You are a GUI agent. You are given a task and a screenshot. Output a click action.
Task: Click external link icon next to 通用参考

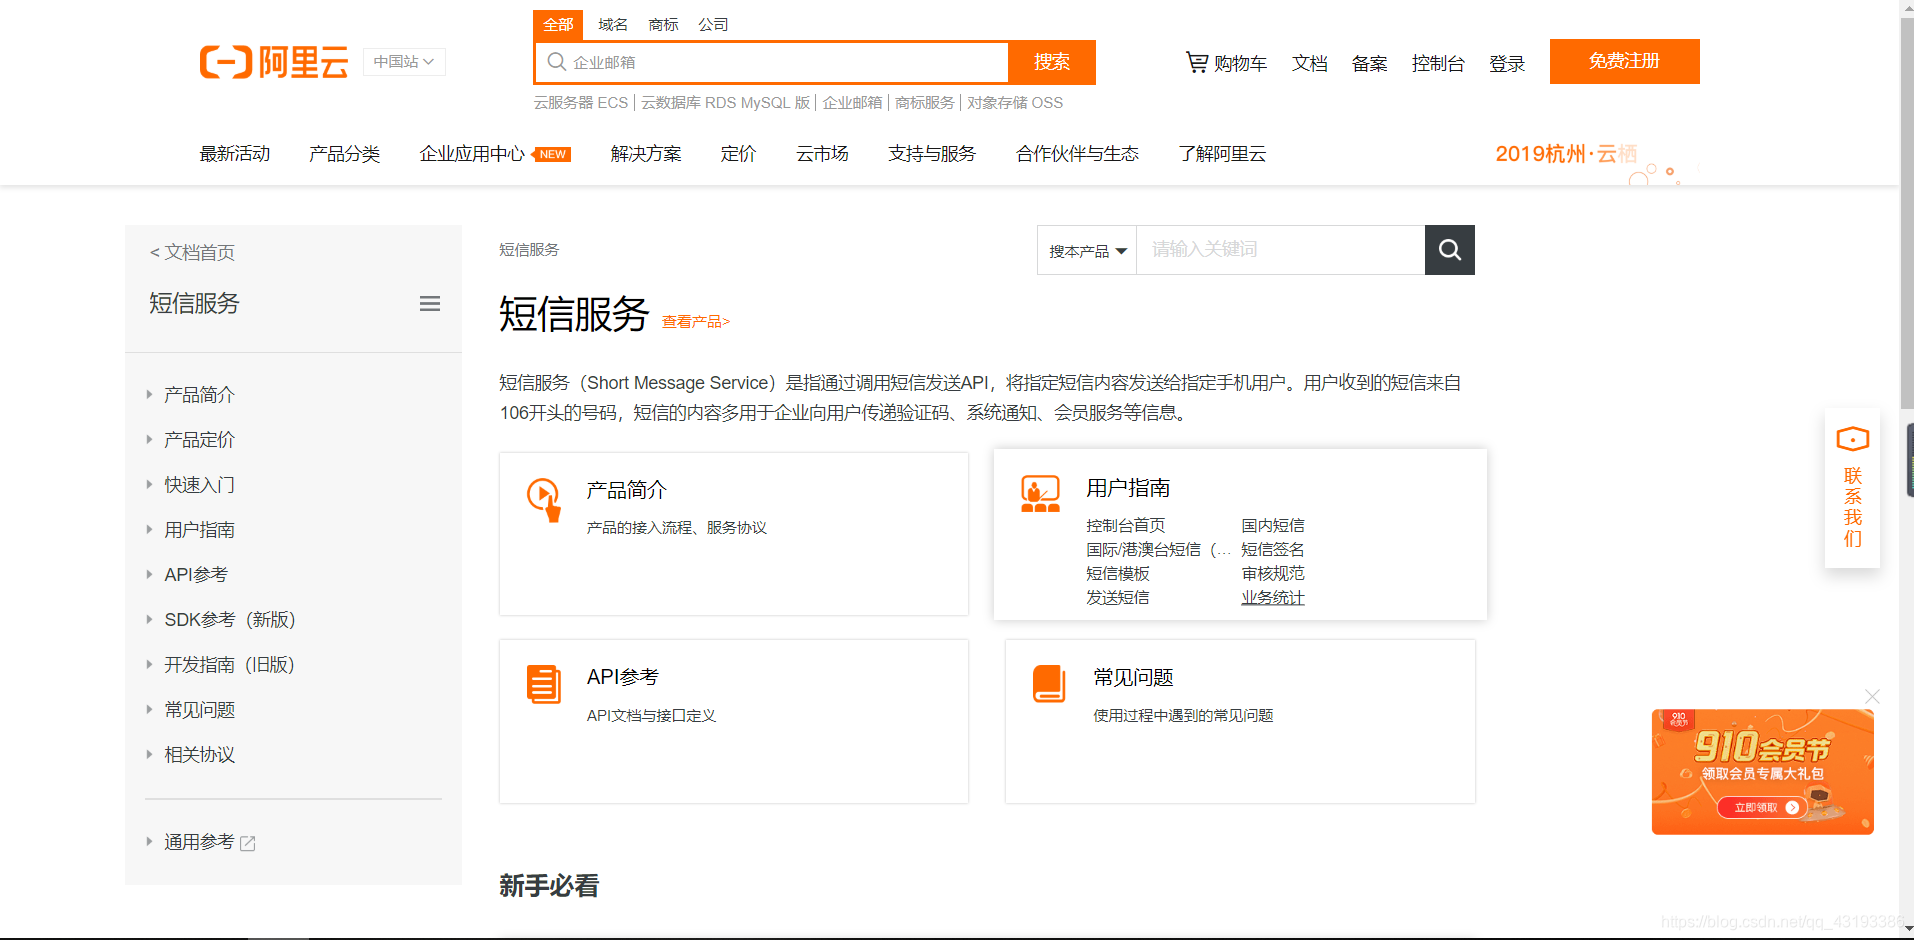pyautogui.click(x=248, y=844)
